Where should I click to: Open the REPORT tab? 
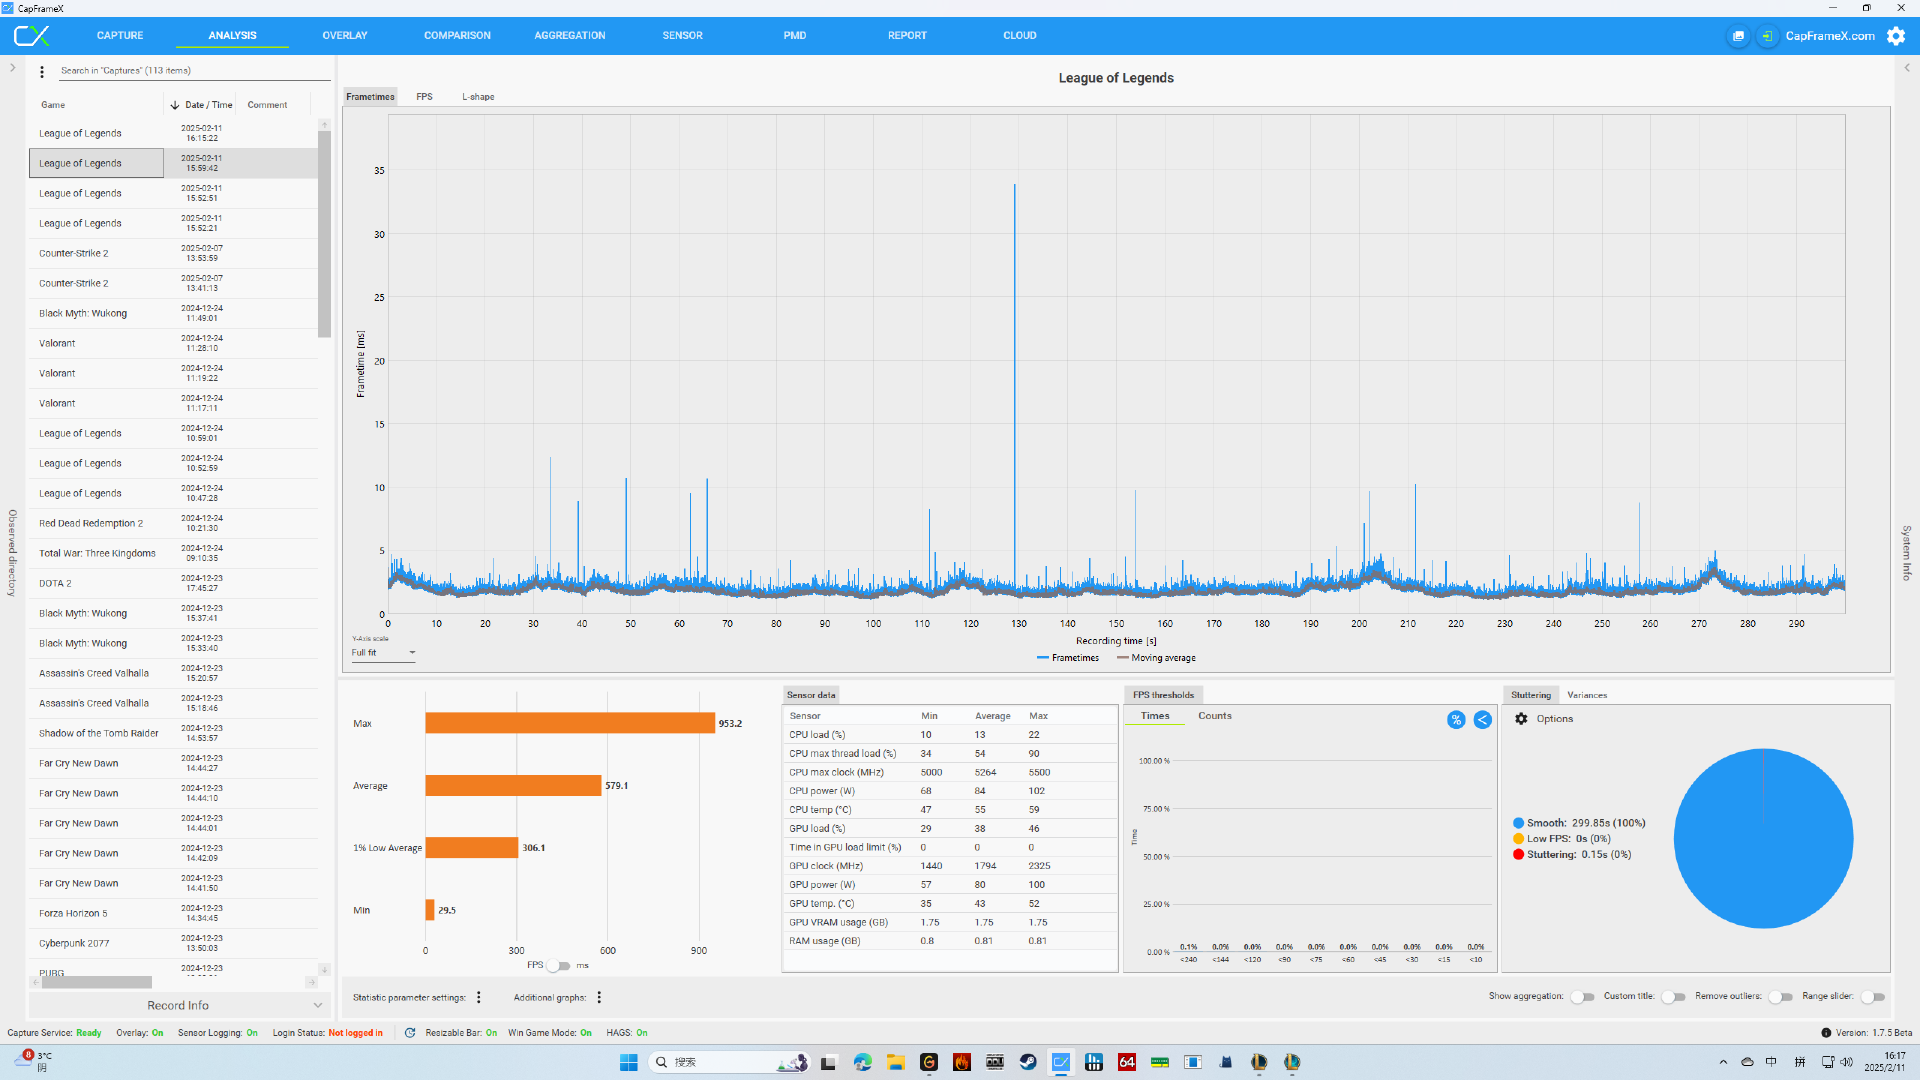pyautogui.click(x=907, y=36)
